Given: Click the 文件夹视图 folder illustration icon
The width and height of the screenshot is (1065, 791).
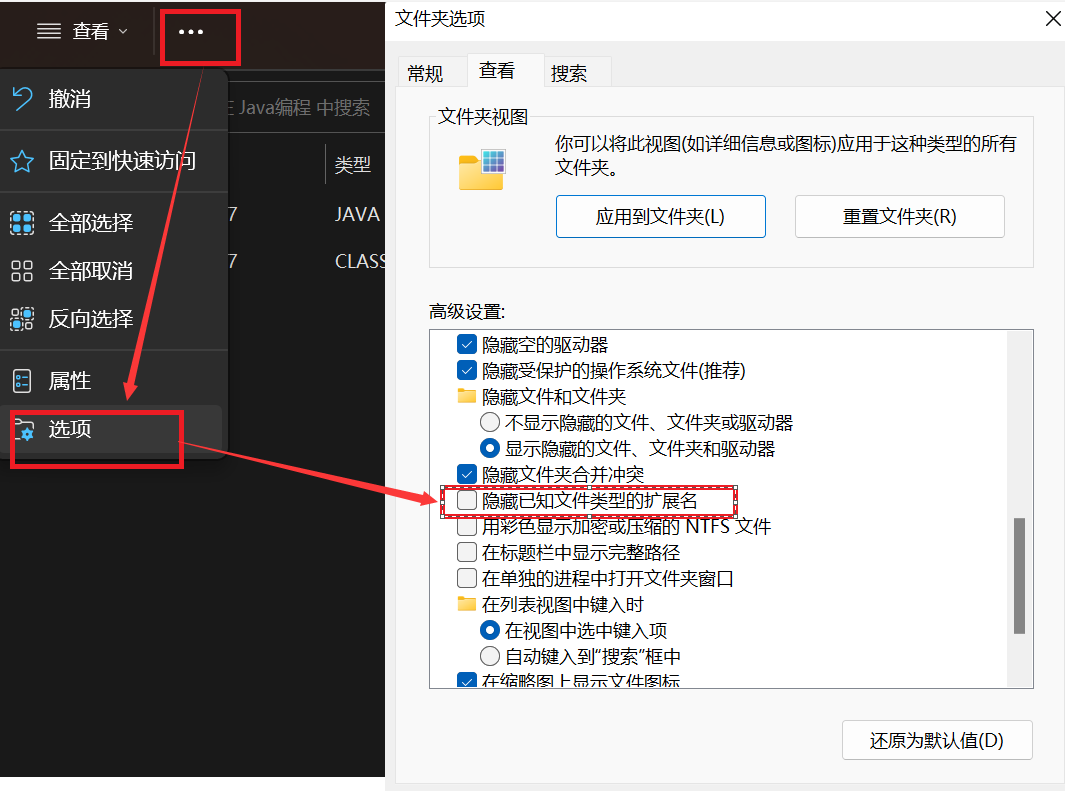Looking at the screenshot, I should tap(482, 170).
